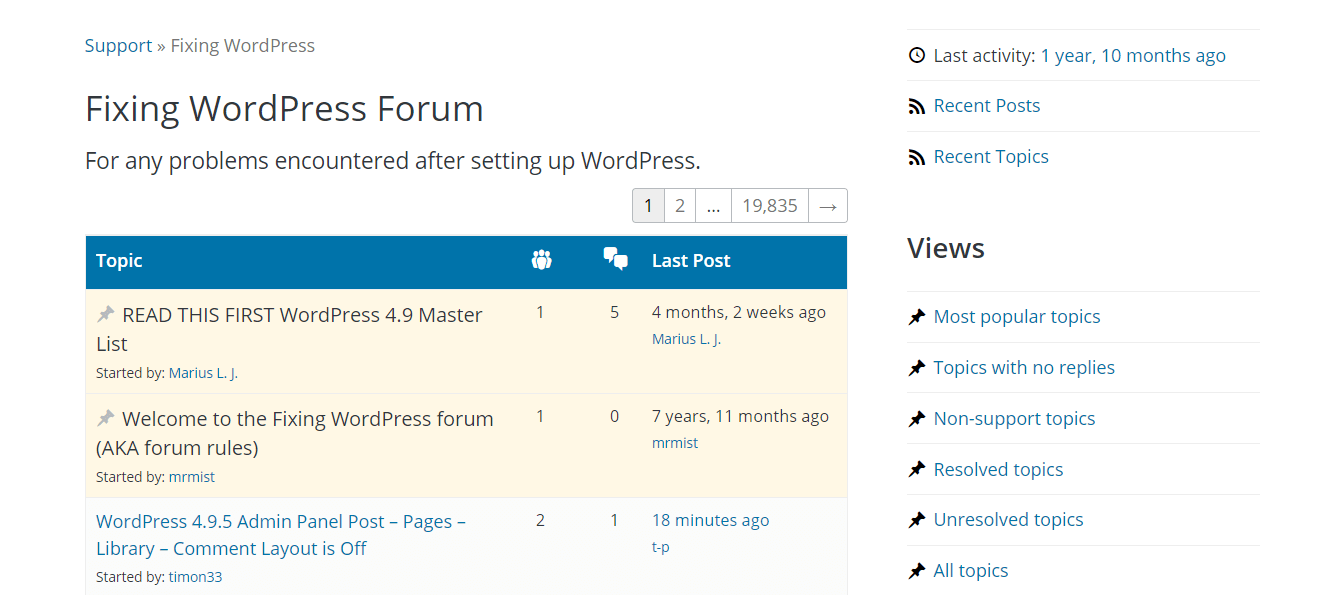Viewport: 1341px width, 595px height.
Task: Click the pin icon beside Most popular topics
Action: coord(917,316)
